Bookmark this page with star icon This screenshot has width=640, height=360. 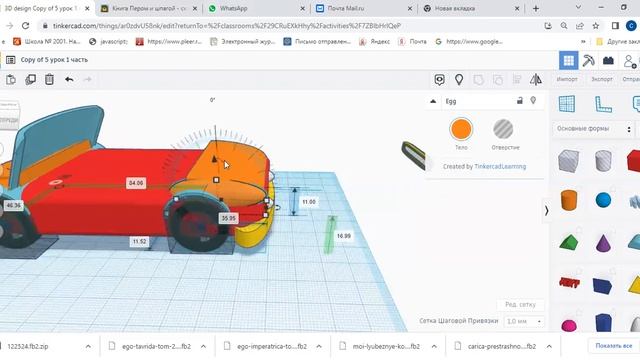coord(596,26)
